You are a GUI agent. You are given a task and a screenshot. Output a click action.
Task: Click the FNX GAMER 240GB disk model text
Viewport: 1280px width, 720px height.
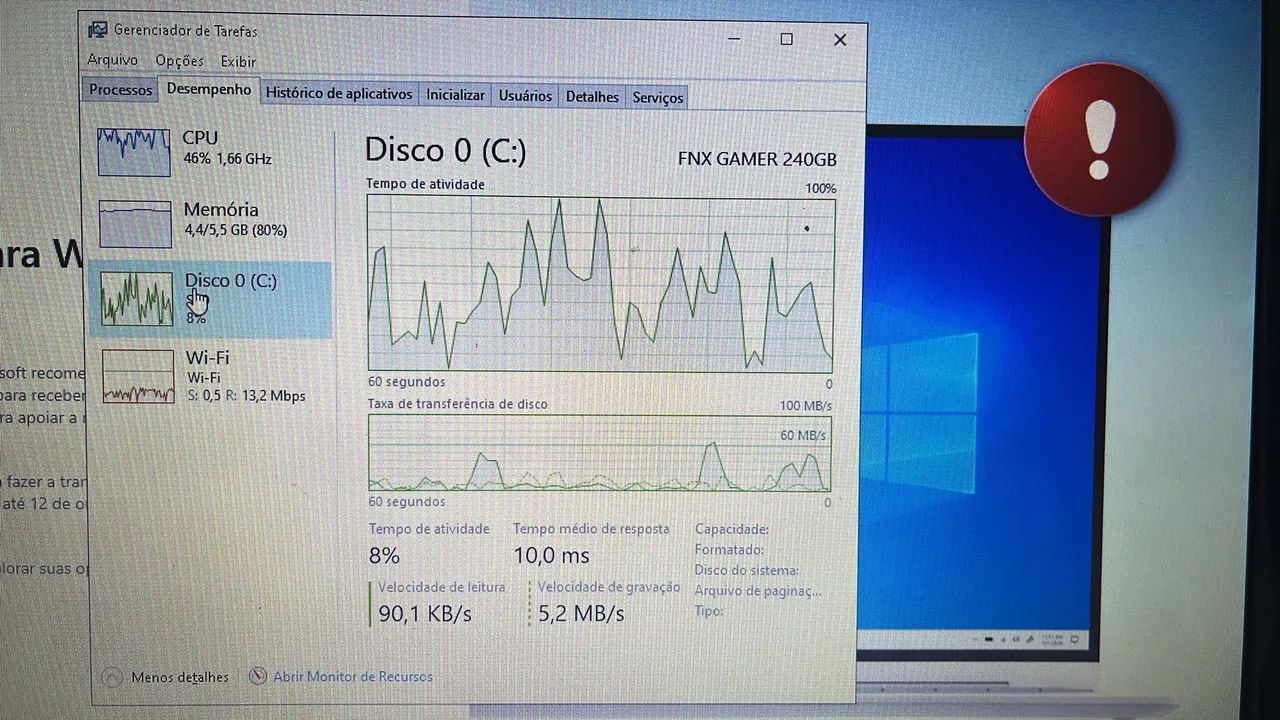coord(757,159)
